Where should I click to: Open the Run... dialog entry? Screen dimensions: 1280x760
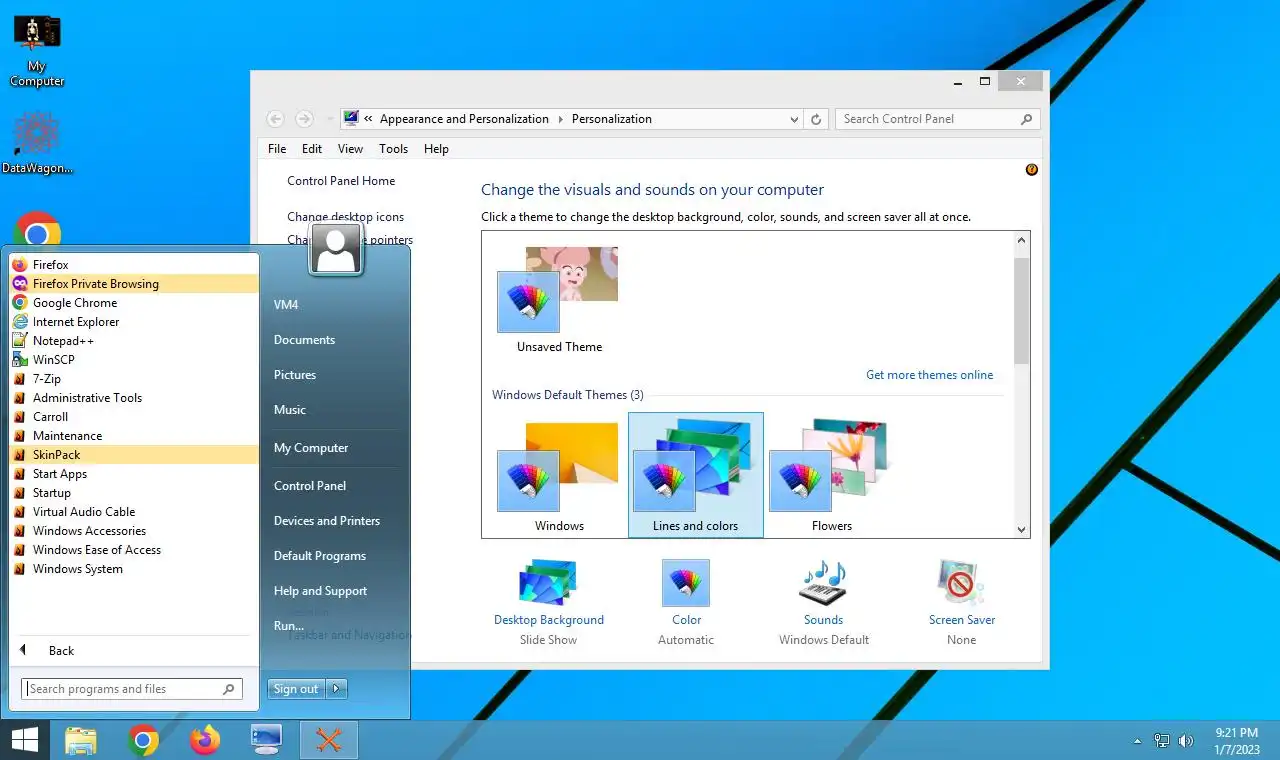coord(289,626)
